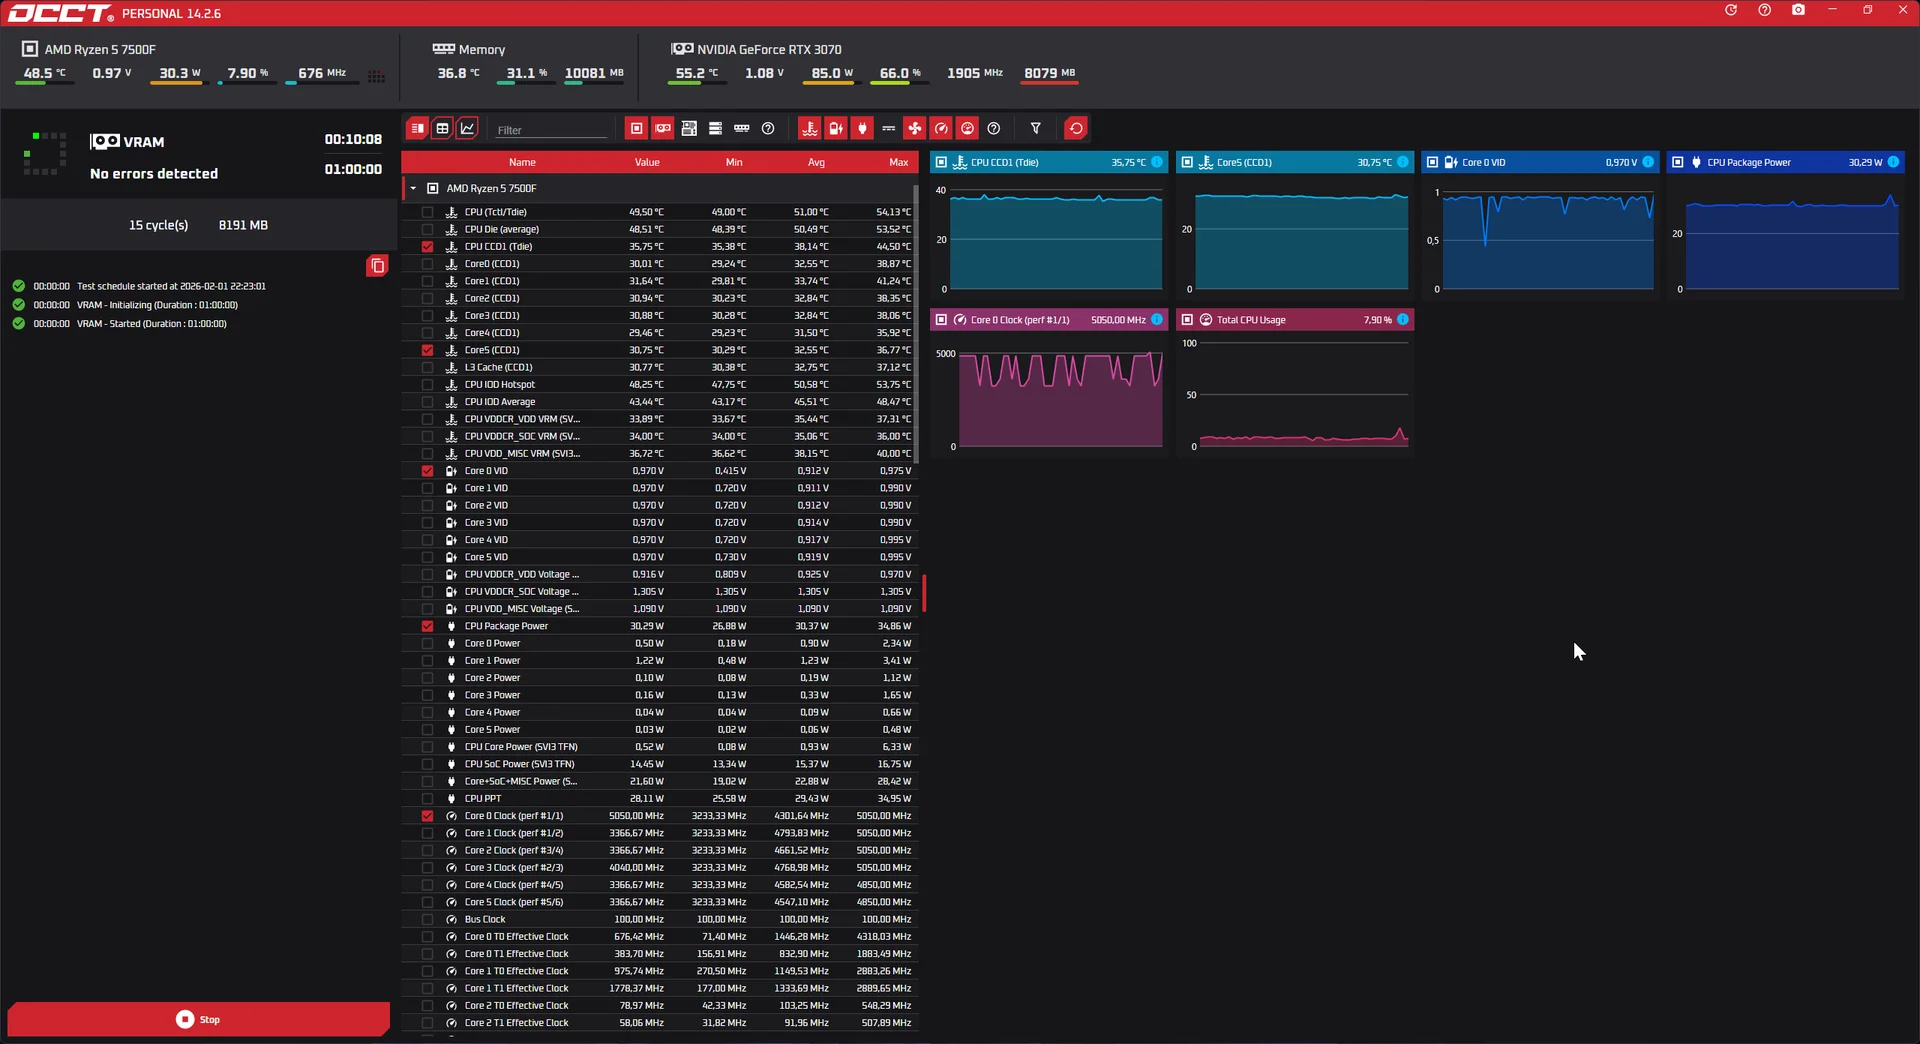Focus the Filter text field
The image size is (1920, 1044).
pyautogui.click(x=551, y=130)
